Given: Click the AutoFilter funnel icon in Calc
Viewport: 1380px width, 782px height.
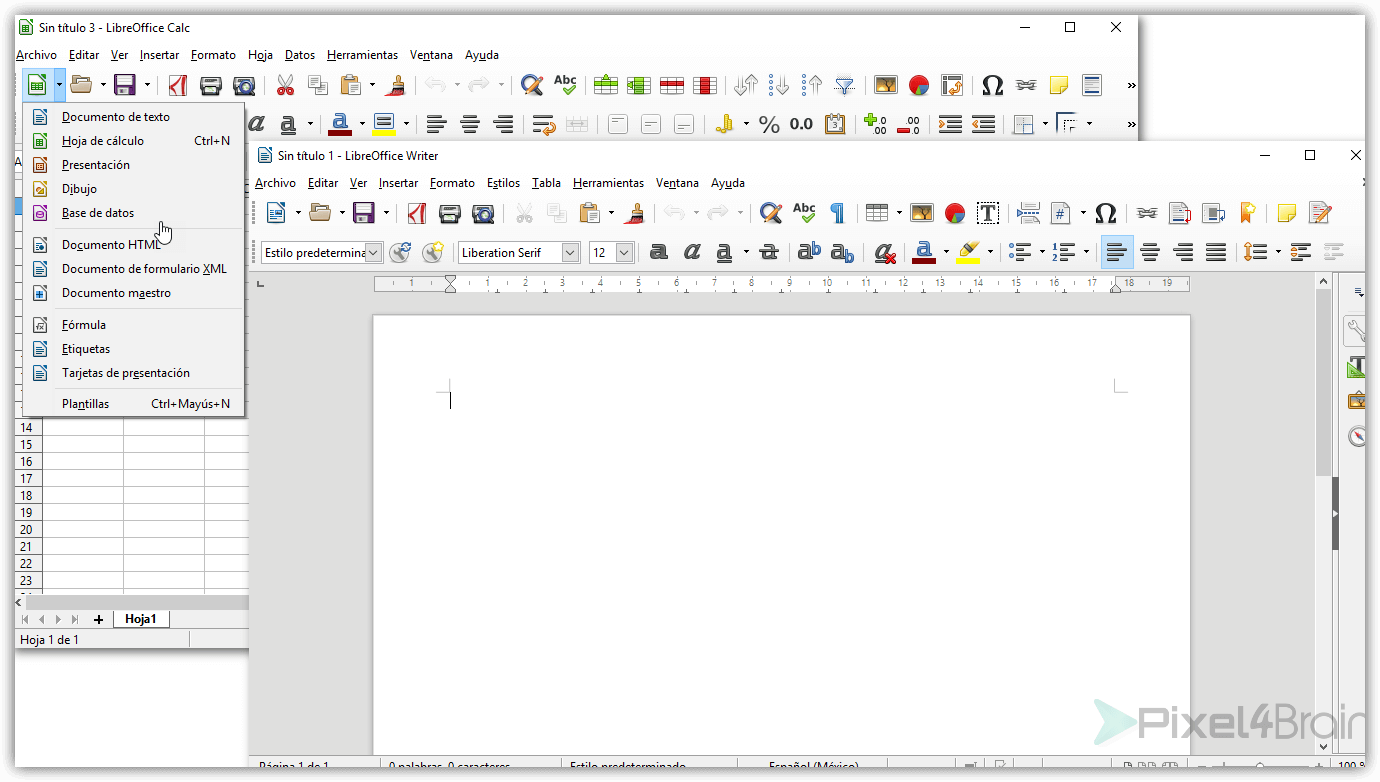Looking at the screenshot, I should (x=845, y=86).
